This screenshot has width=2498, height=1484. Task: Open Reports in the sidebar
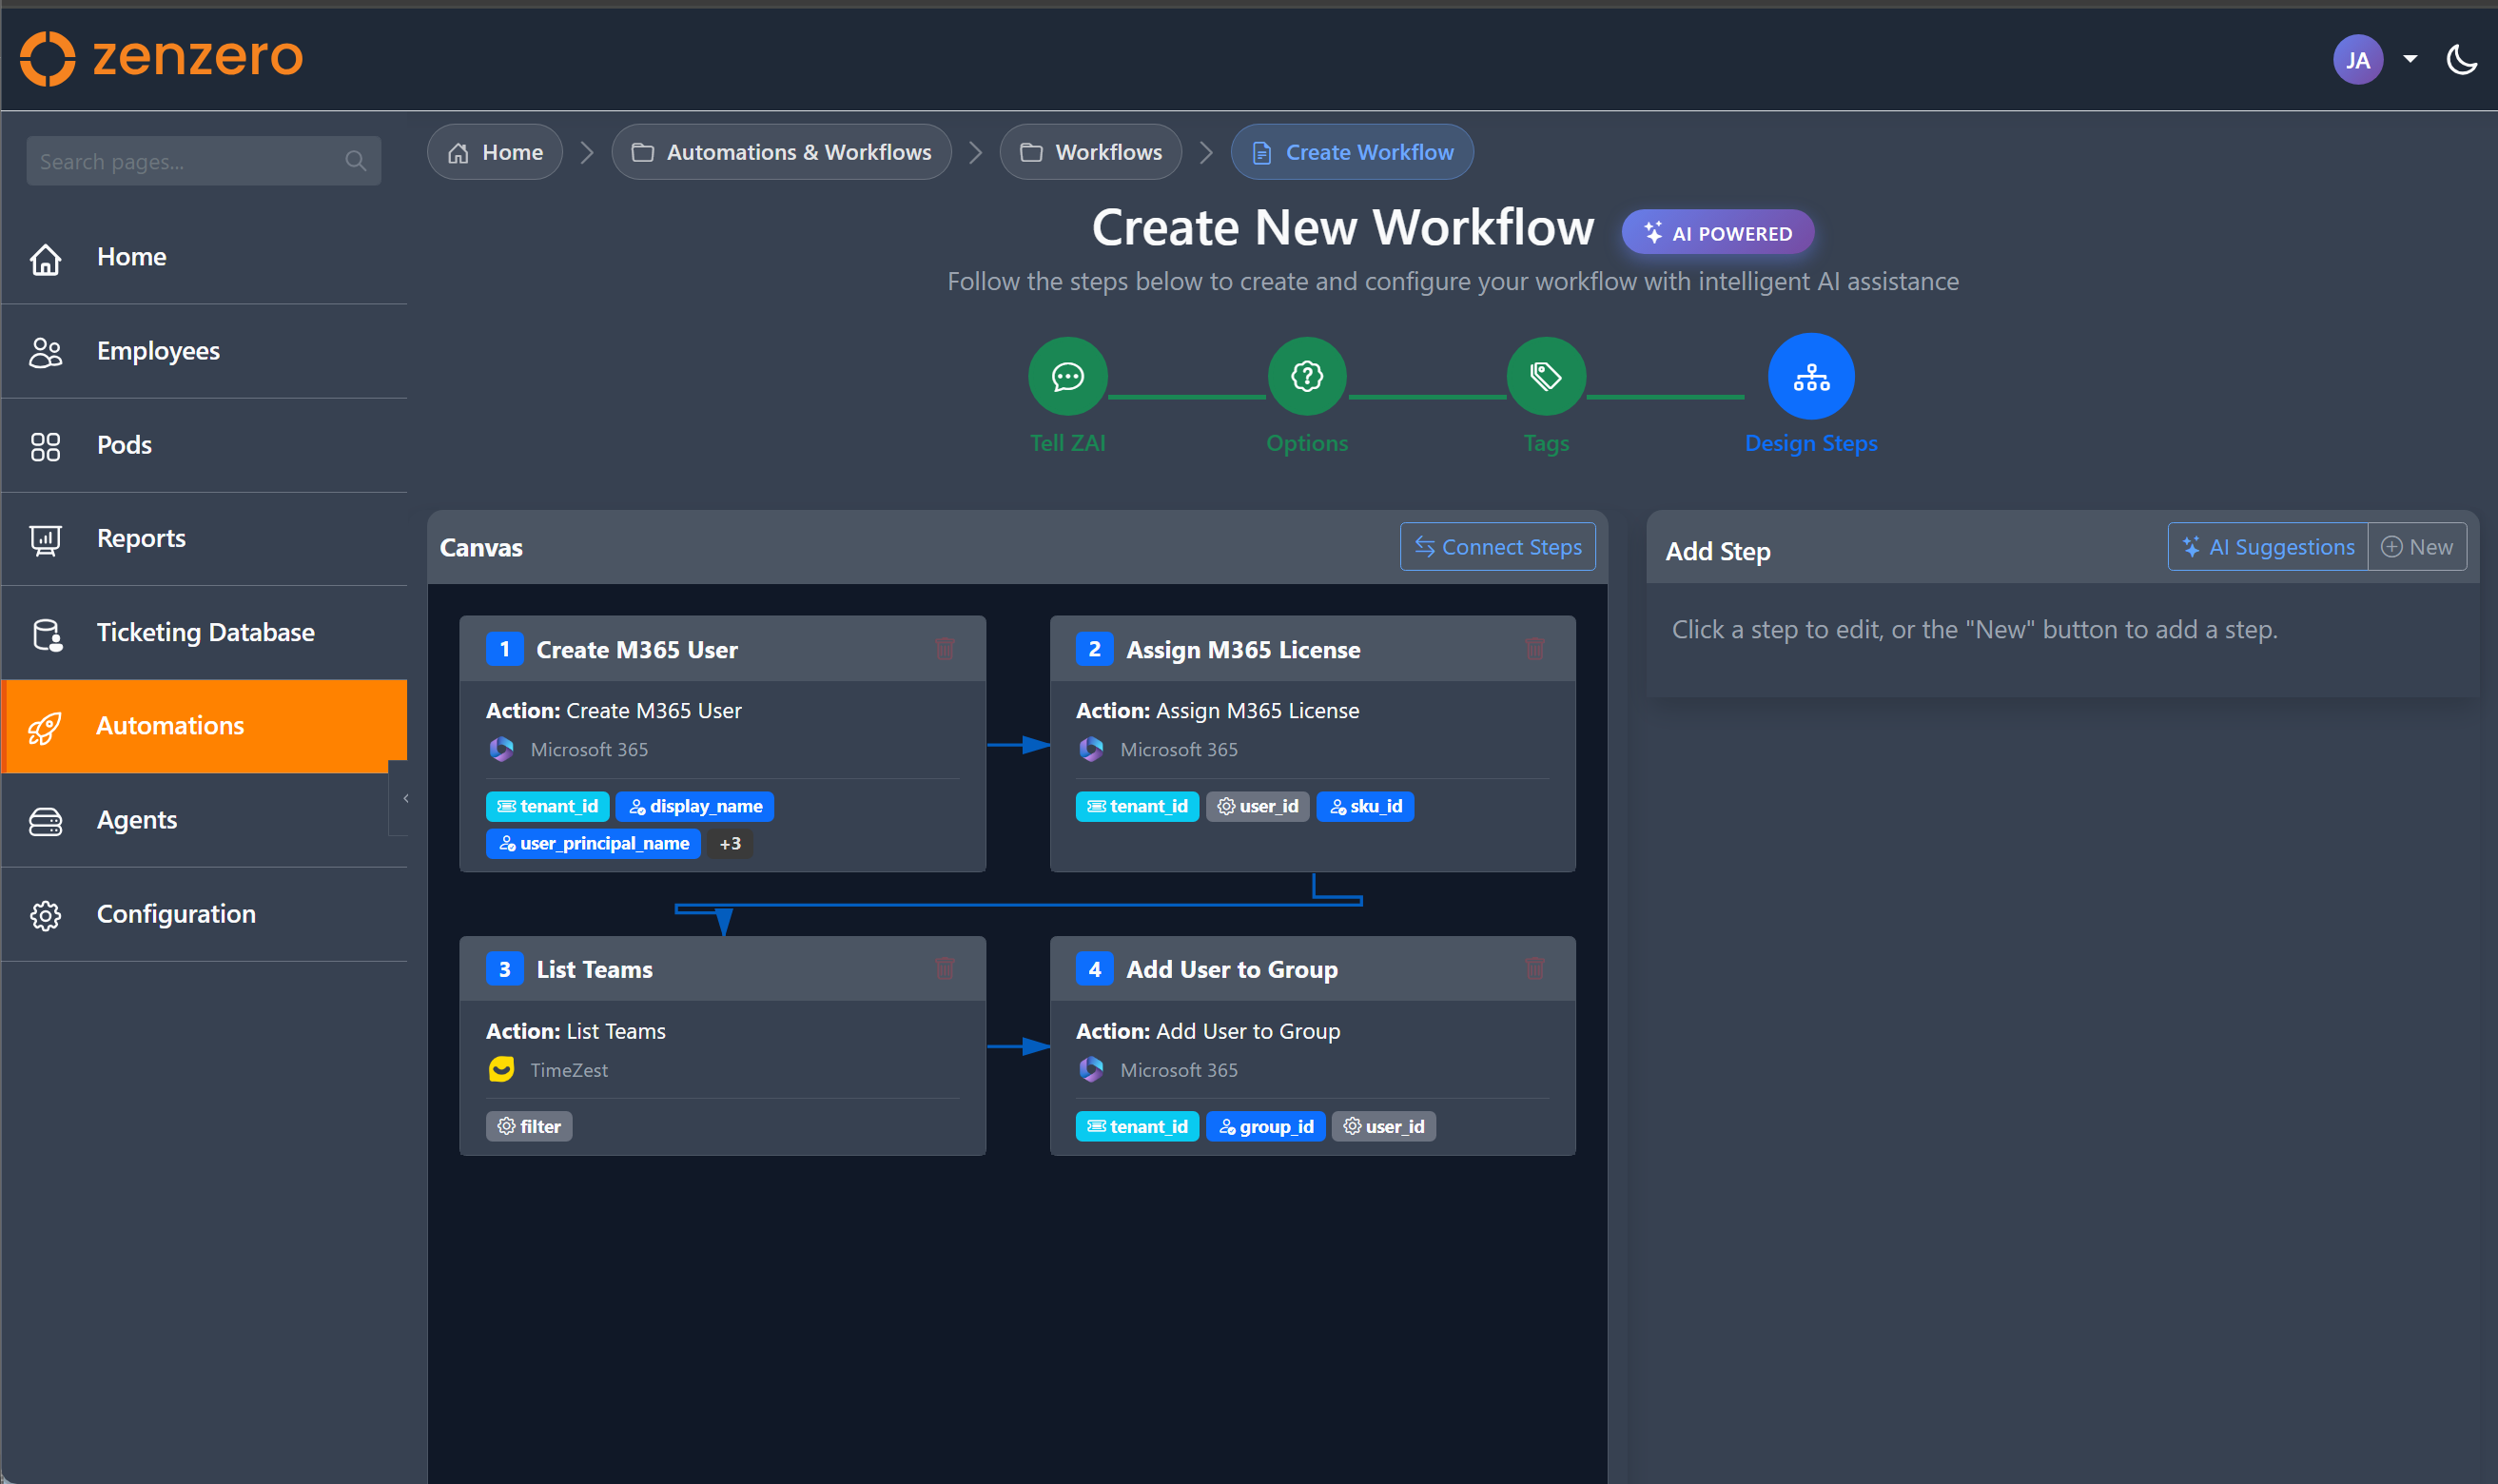pos(205,539)
